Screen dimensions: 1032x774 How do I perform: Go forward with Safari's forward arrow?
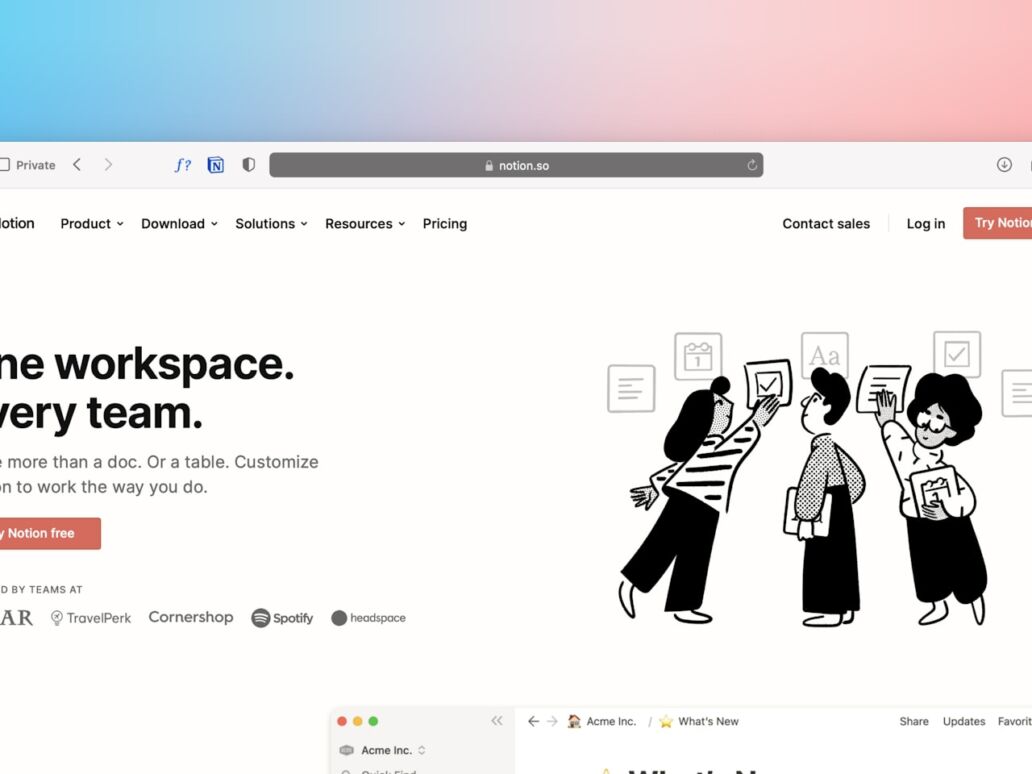click(109, 165)
